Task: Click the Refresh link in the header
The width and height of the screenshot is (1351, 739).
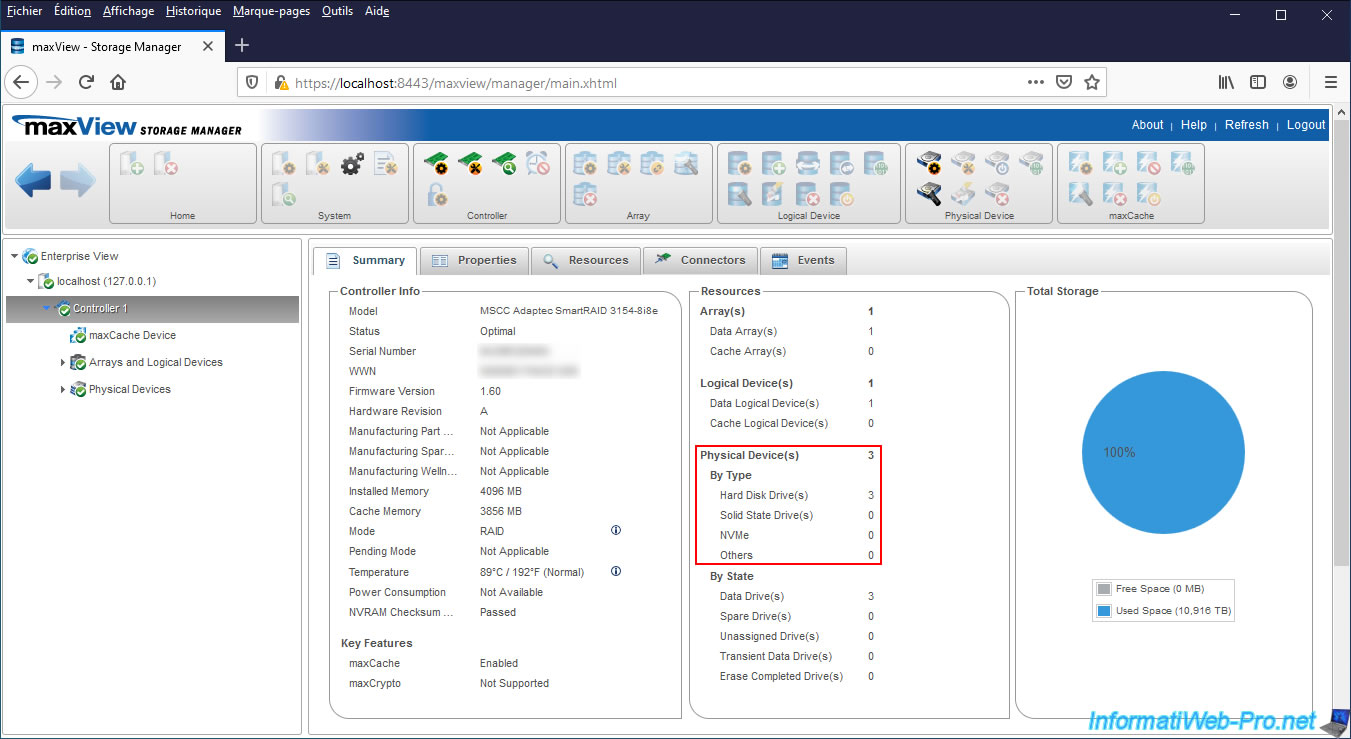Action: (x=1246, y=125)
